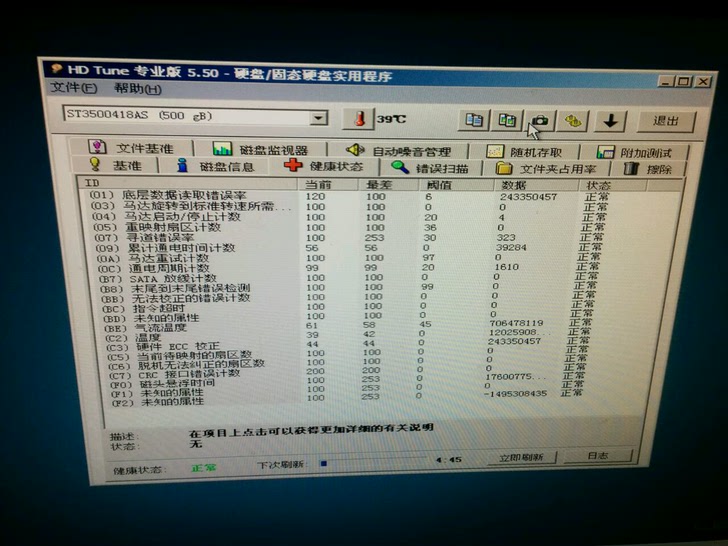728x546 pixels.
Task: Switch to the 随机存取 tab
Action: pyautogui.click(x=524, y=152)
